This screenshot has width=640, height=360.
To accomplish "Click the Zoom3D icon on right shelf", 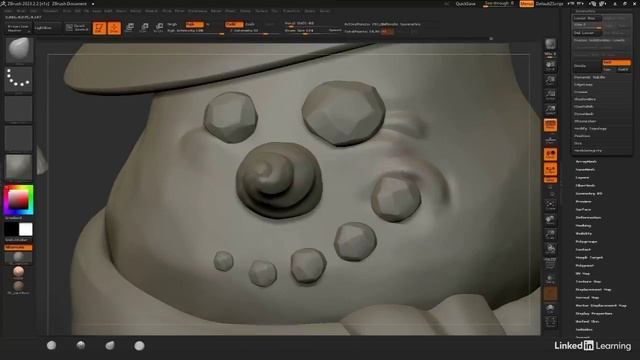I will pos(550,235).
